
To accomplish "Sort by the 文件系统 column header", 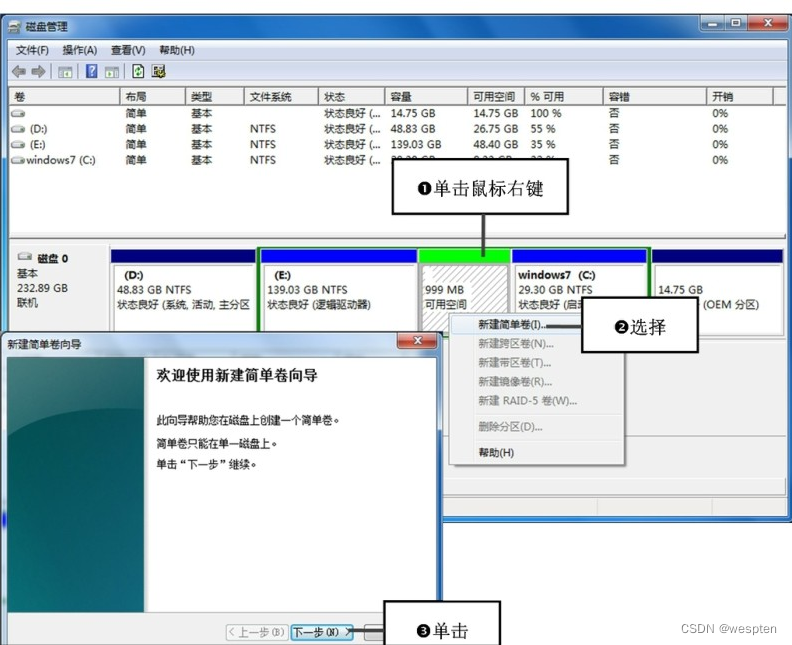I will (281, 96).
